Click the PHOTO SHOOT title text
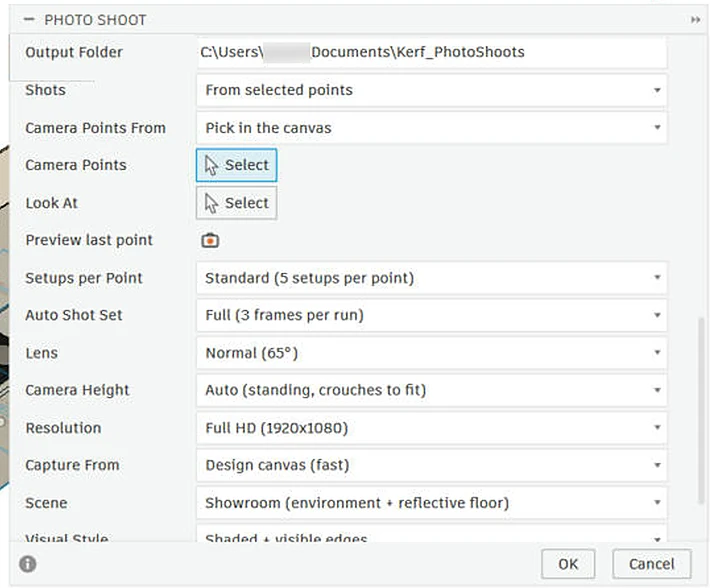The width and height of the screenshot is (710, 588). pyautogui.click(x=95, y=20)
